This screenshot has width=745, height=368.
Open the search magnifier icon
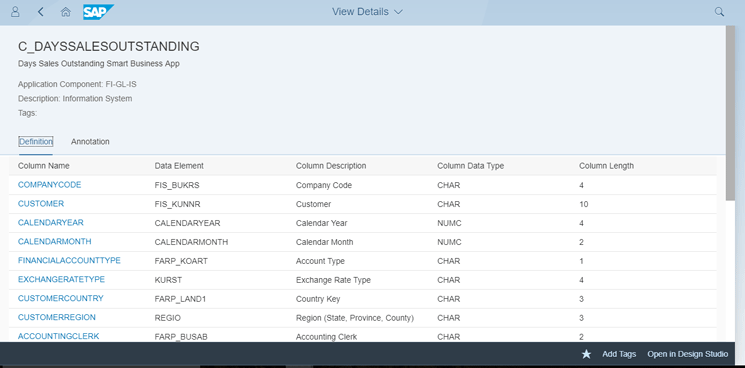coord(719,12)
